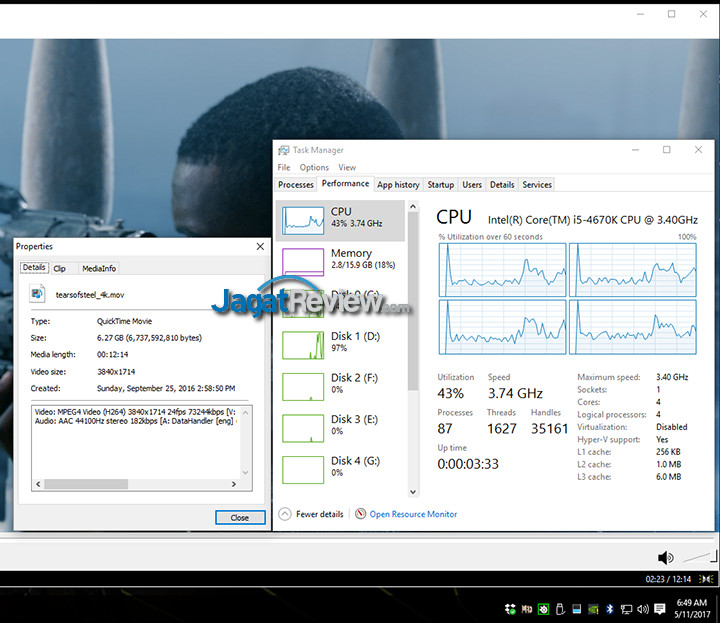
Task: Open the Details tab in Task Manager
Action: tap(502, 185)
